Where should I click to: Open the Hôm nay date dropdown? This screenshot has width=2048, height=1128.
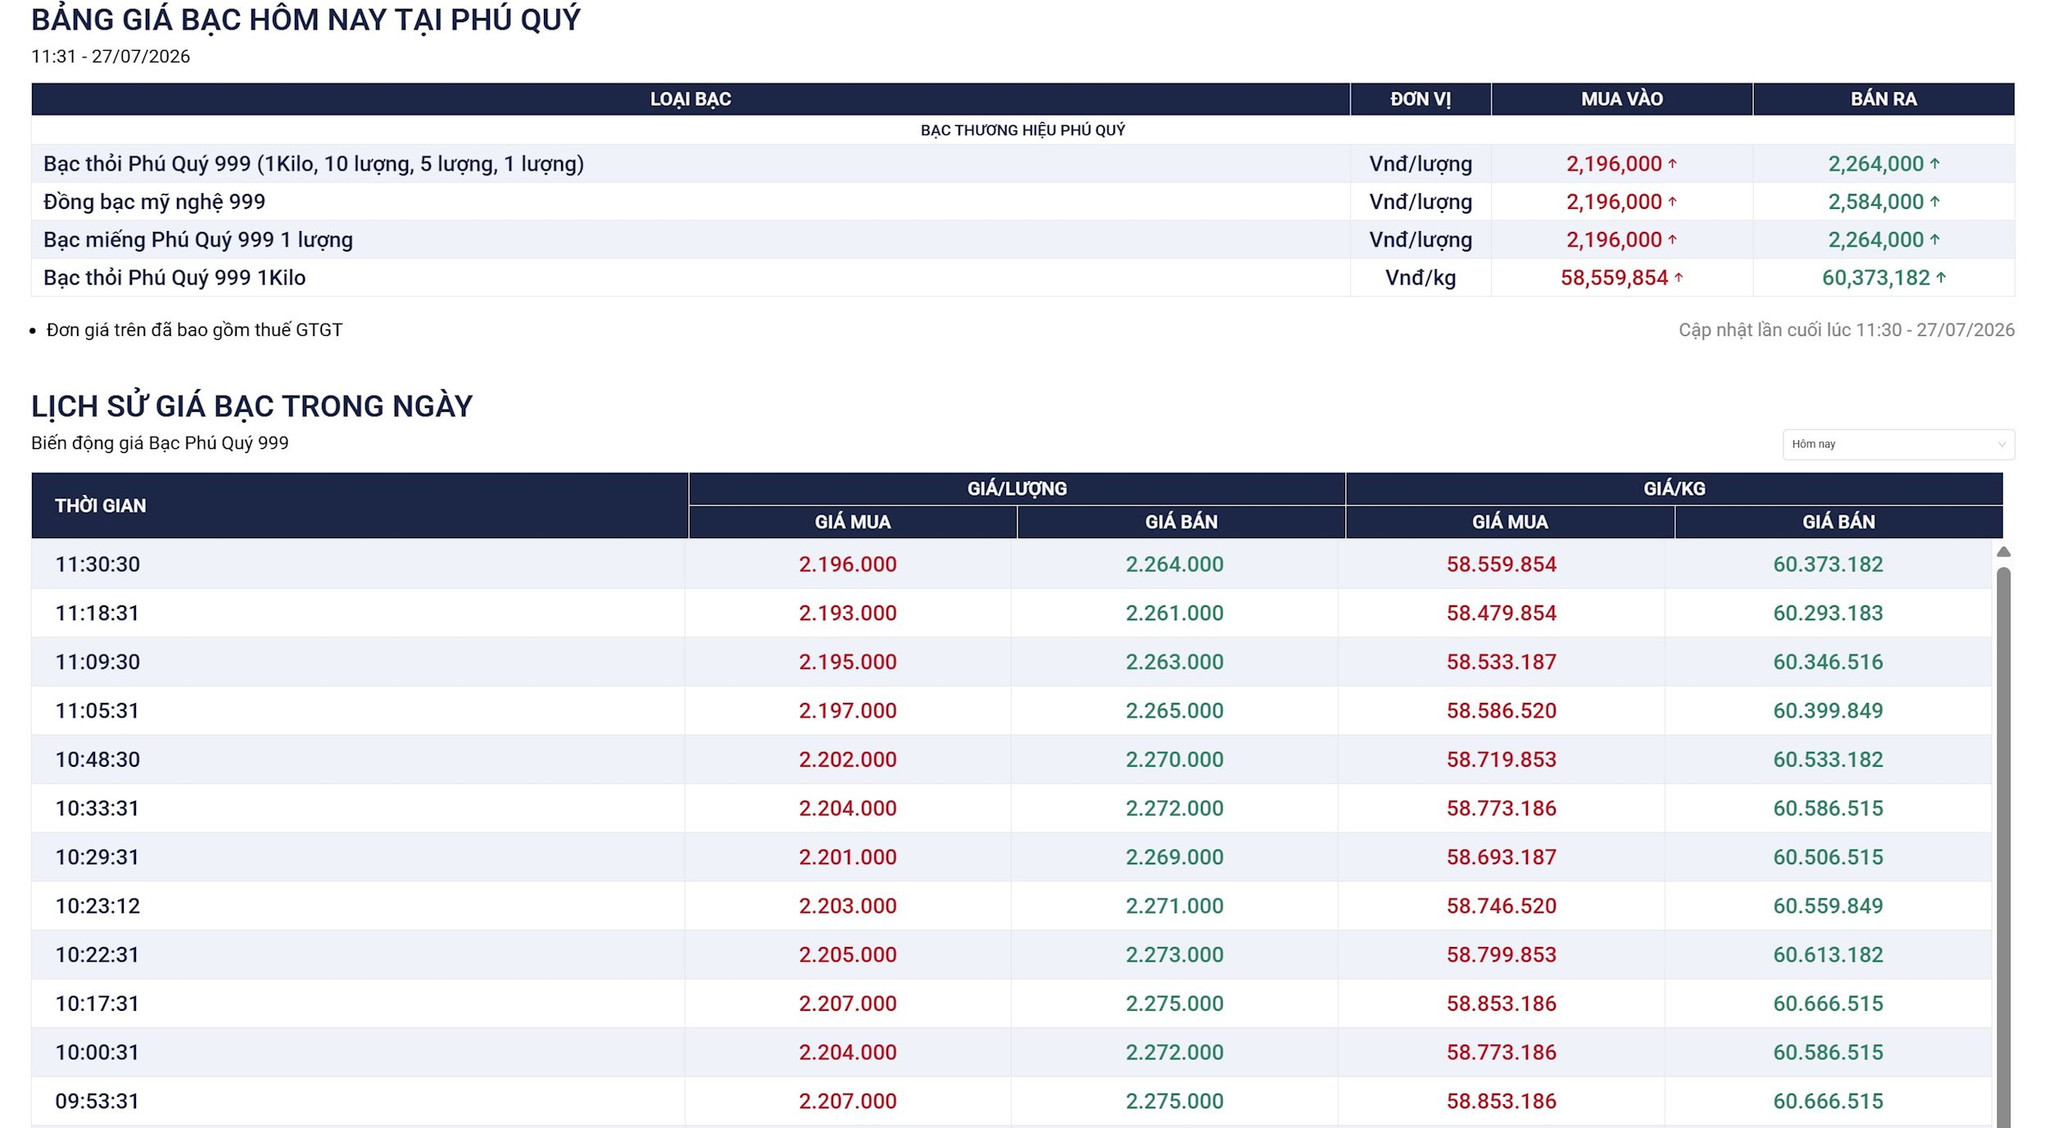click(1898, 444)
